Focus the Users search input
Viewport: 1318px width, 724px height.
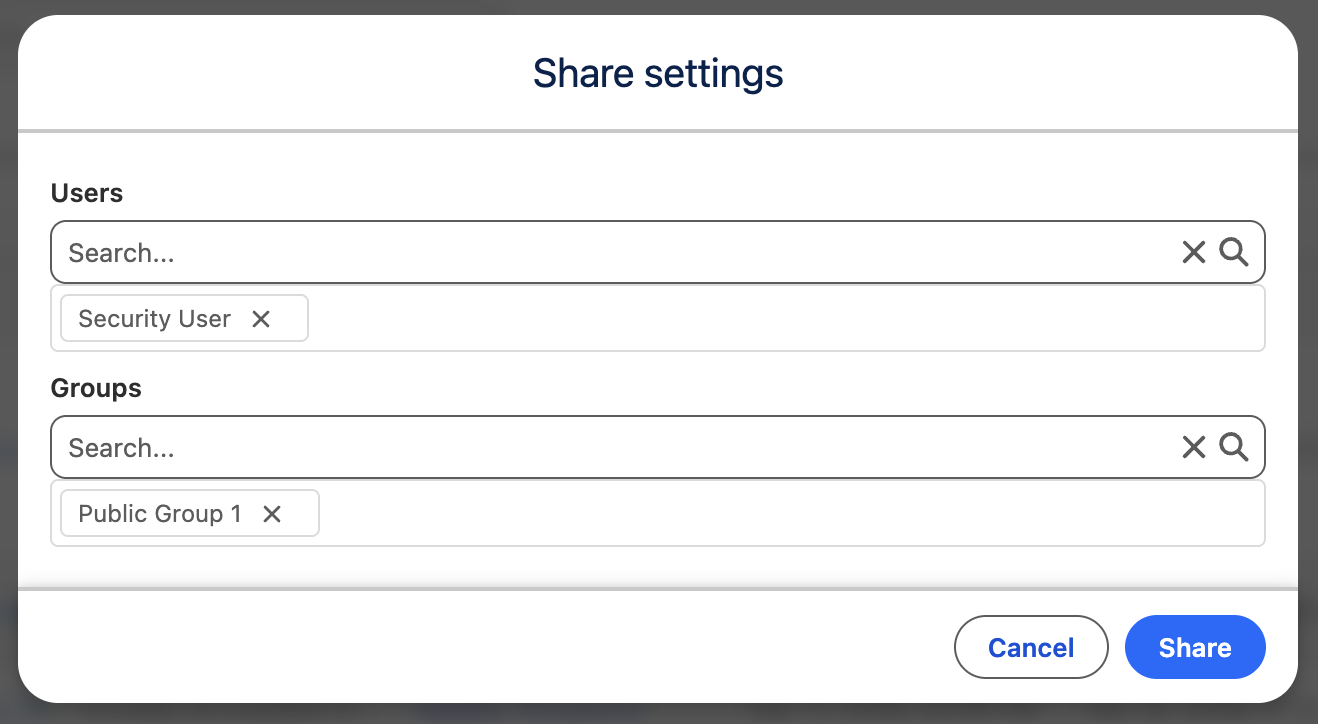600,253
